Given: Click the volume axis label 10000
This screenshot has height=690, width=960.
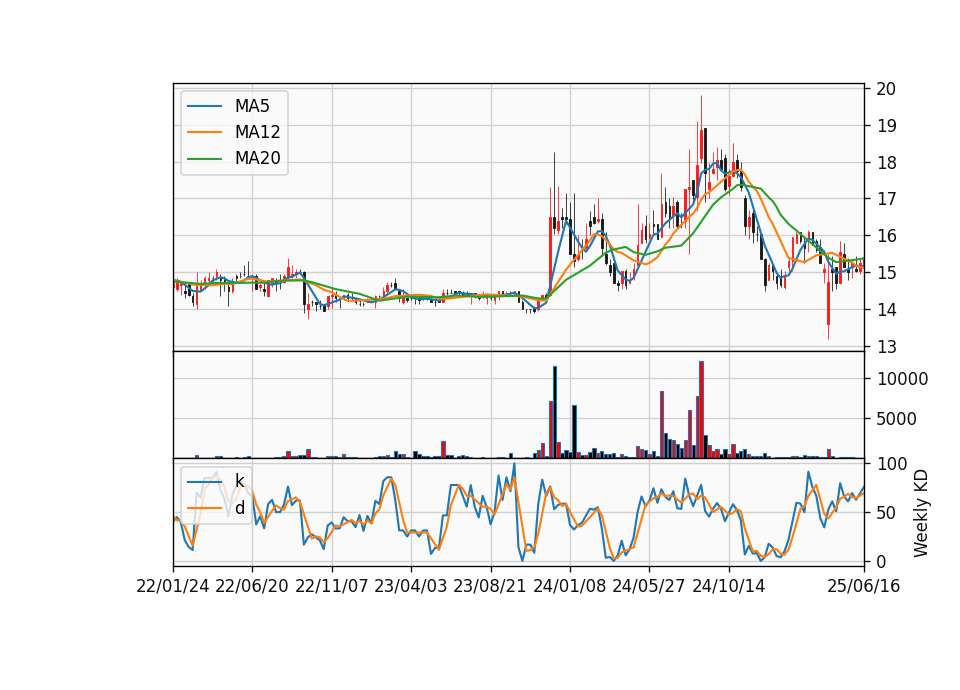Looking at the screenshot, I should pyautogui.click(x=902, y=379).
